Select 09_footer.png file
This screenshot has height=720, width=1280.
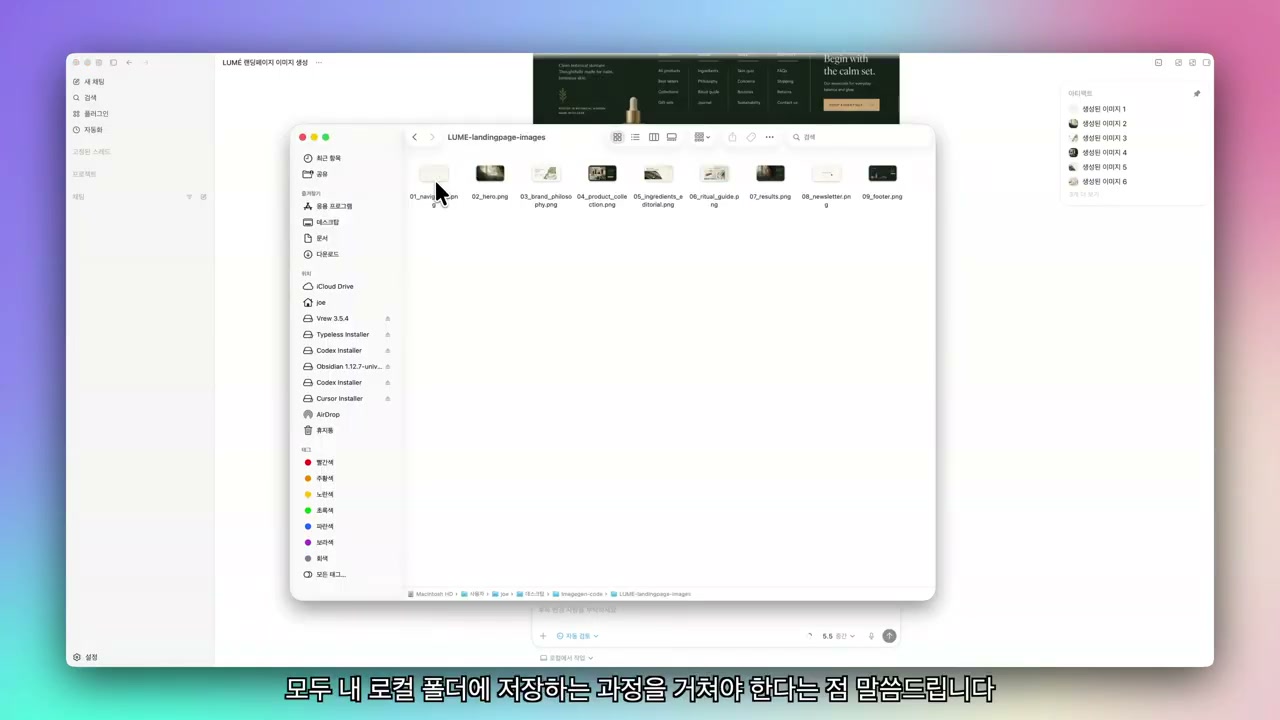point(882,182)
